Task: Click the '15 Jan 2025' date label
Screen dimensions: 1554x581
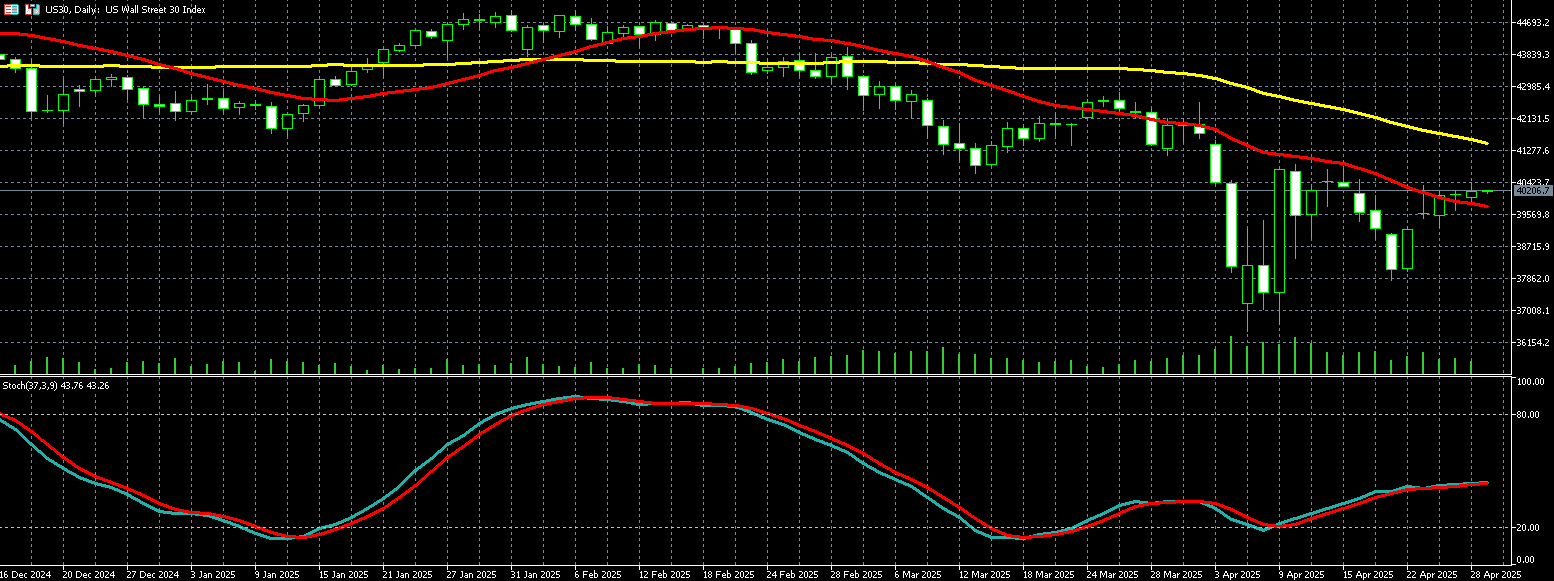Action: click(344, 575)
